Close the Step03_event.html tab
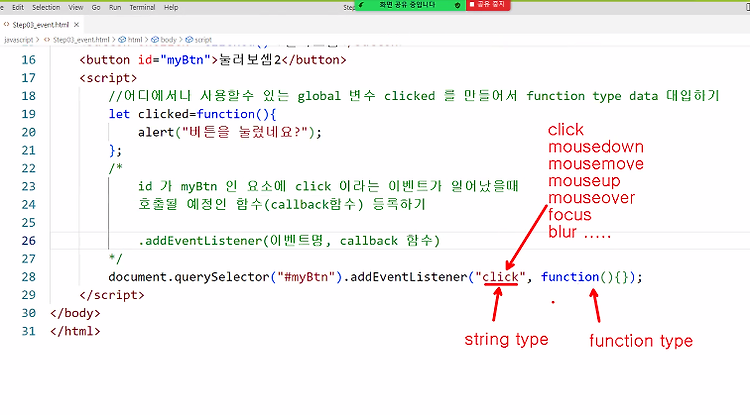 point(77,24)
